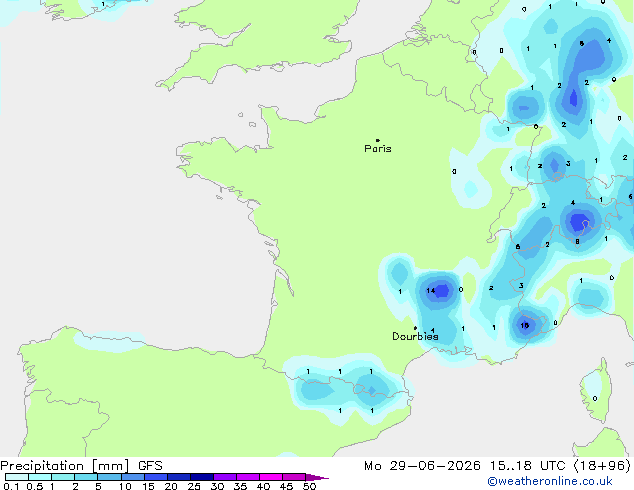Pick legend swatch between 0.5 and 1
This screenshot has width=634, height=490.
coord(40,477)
